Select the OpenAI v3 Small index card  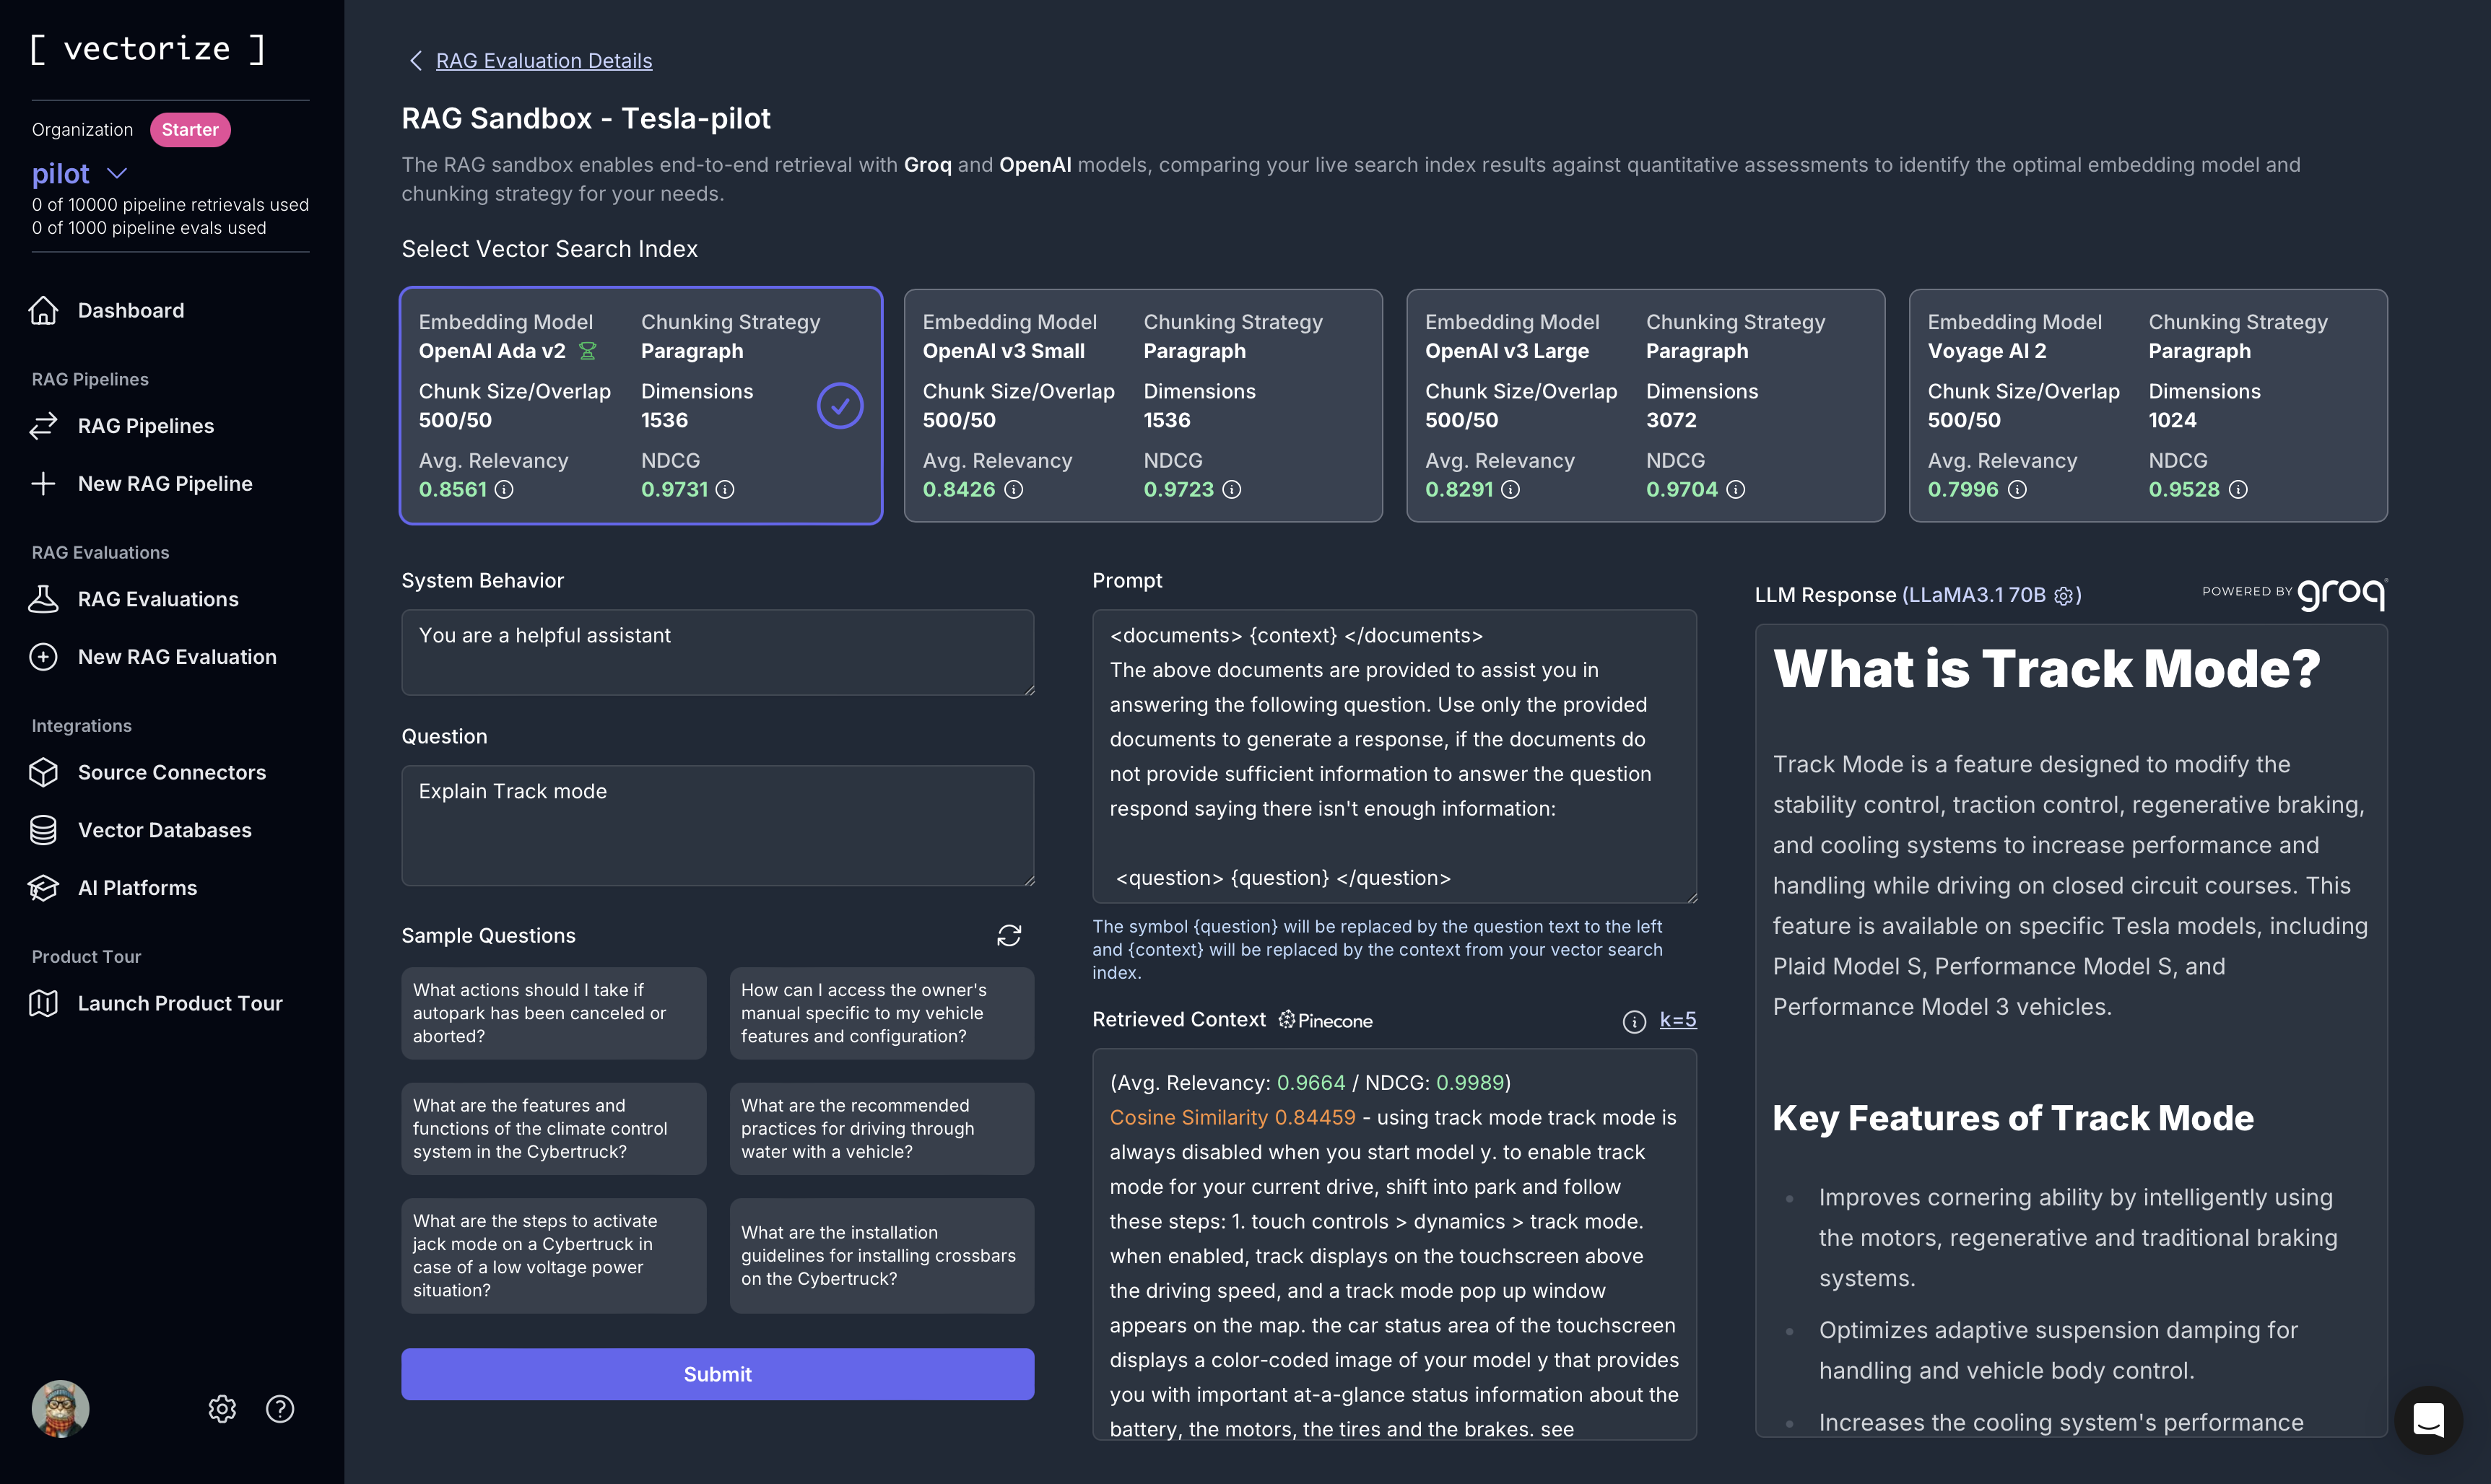coord(1142,405)
